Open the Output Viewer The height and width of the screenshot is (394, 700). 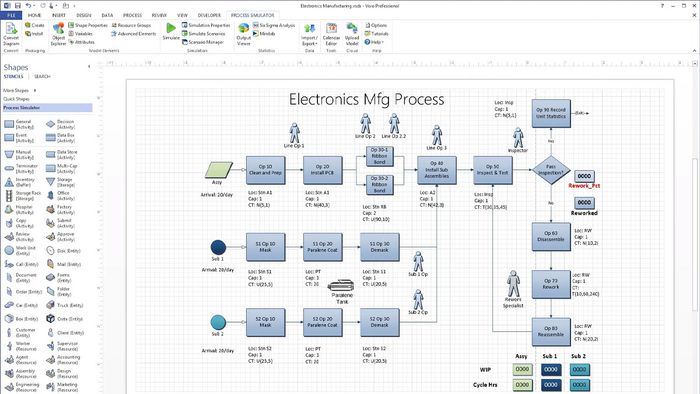click(244, 34)
